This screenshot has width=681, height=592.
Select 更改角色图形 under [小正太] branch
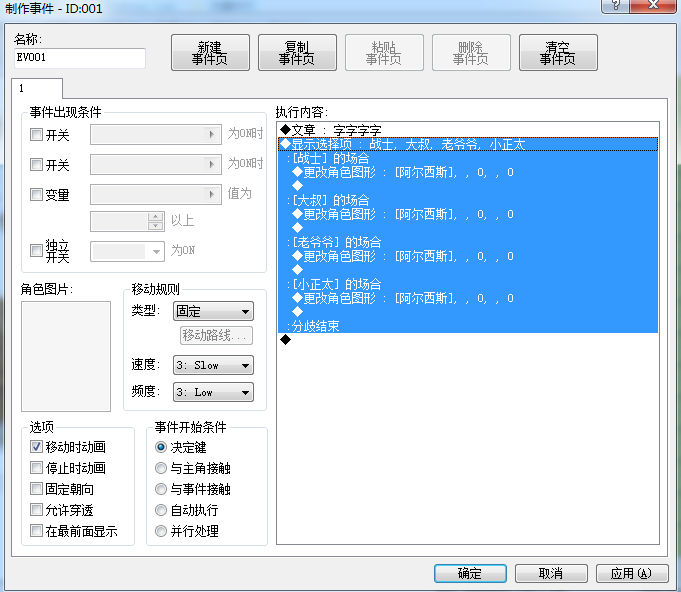pyautogui.click(x=468, y=298)
